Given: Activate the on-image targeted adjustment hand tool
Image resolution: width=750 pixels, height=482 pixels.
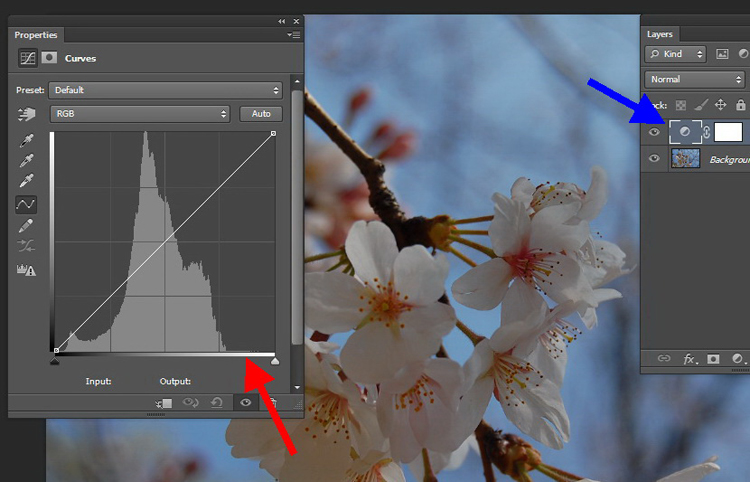Looking at the screenshot, I should 27,114.
